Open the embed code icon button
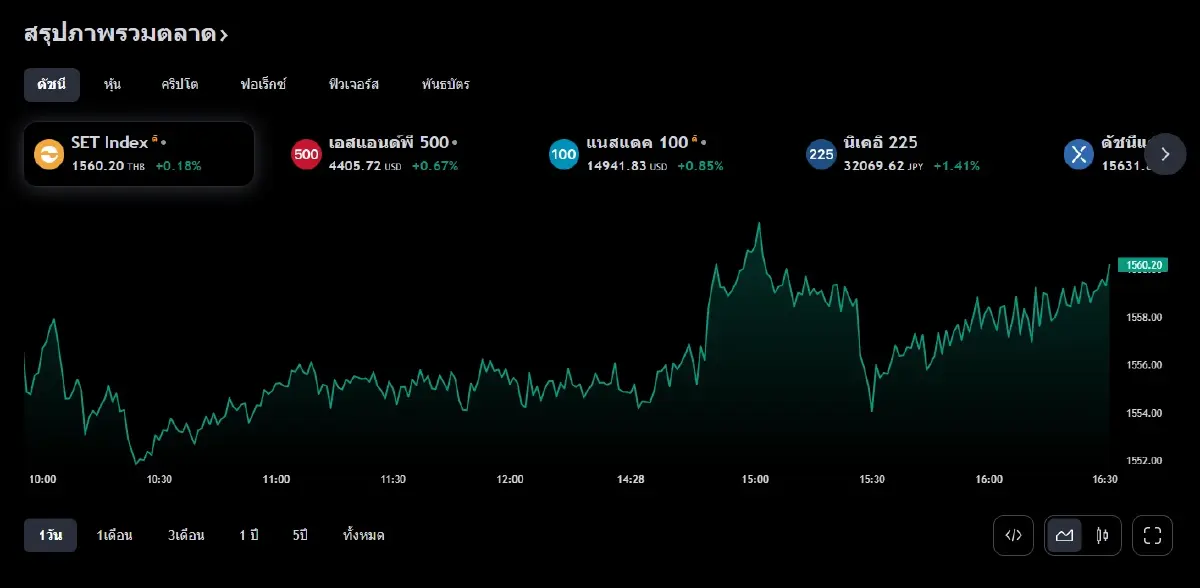 pyautogui.click(x=1013, y=535)
